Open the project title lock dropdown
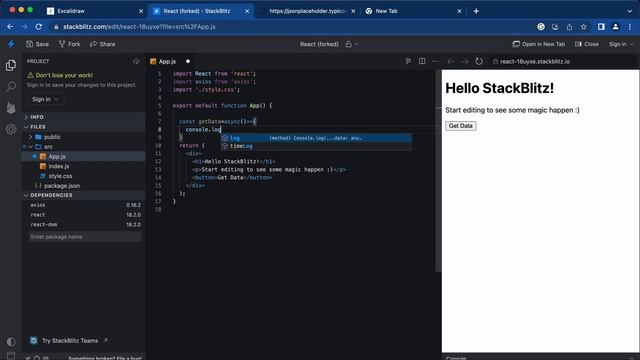Viewport: 640px width, 360px height. (x=351, y=44)
